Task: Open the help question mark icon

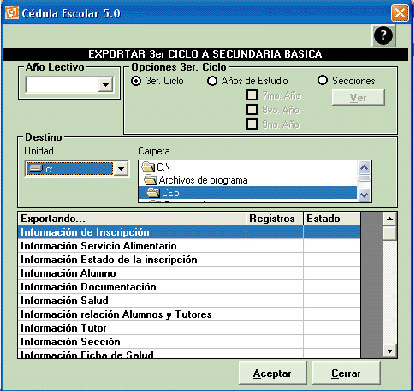Action: pyautogui.click(x=383, y=35)
